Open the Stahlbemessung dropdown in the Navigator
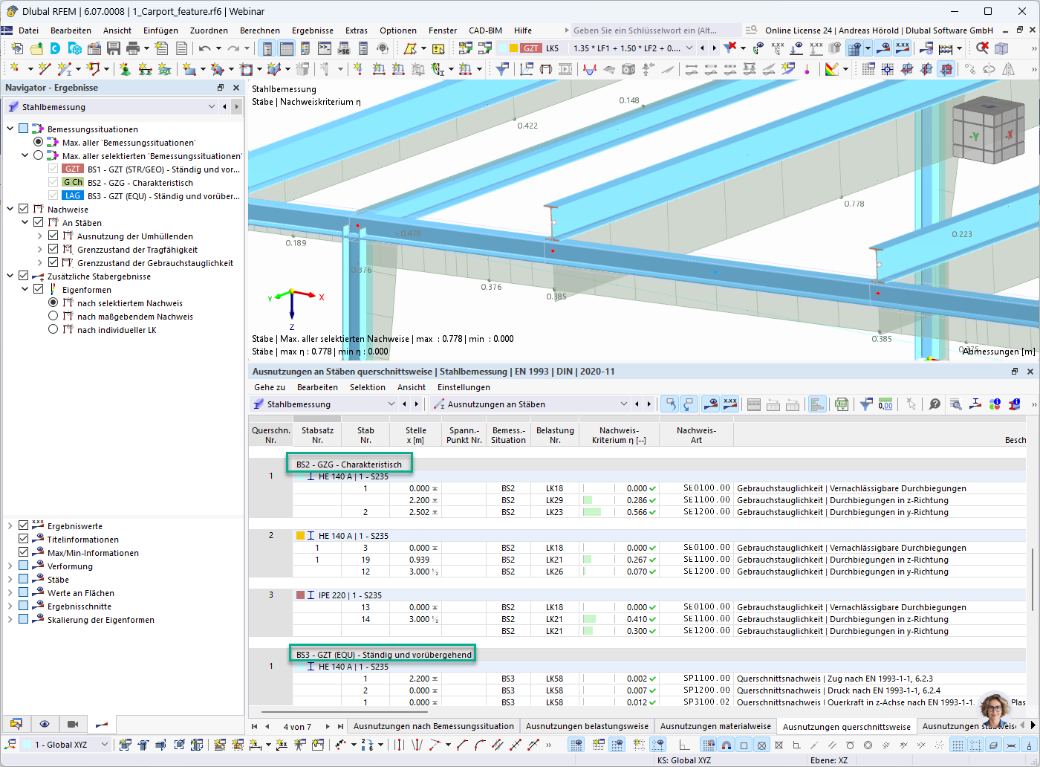 (212, 107)
